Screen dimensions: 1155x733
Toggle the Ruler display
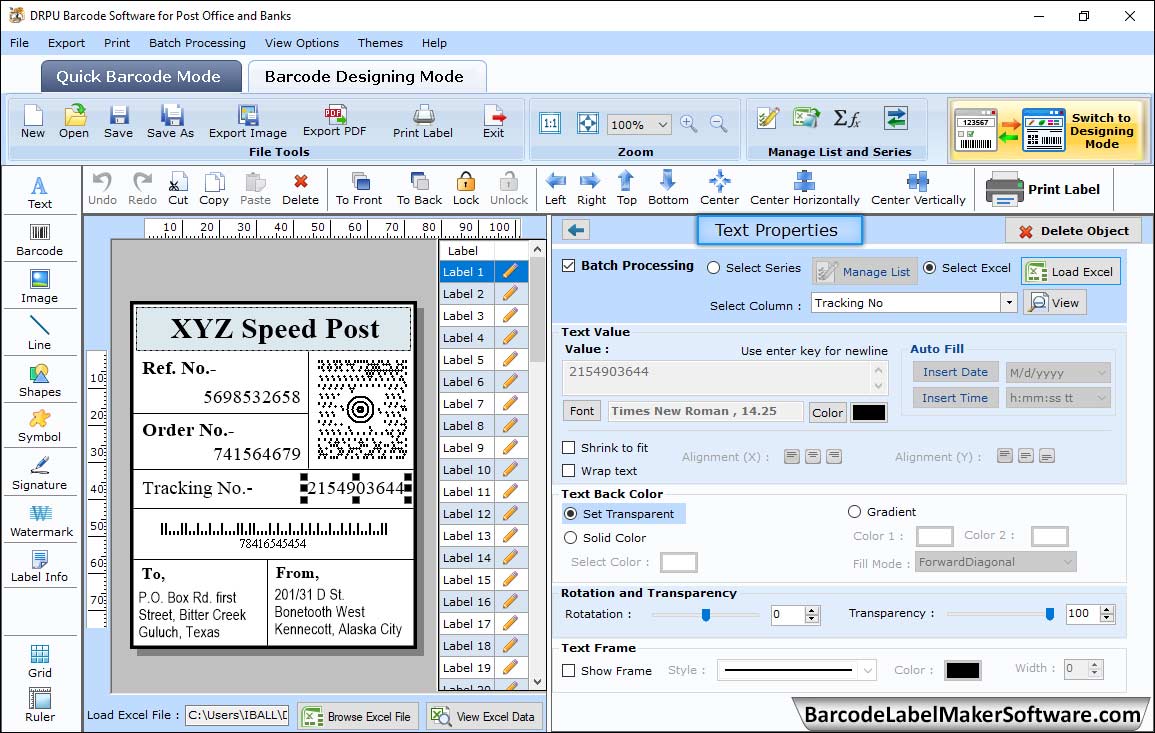pyautogui.click(x=40, y=705)
